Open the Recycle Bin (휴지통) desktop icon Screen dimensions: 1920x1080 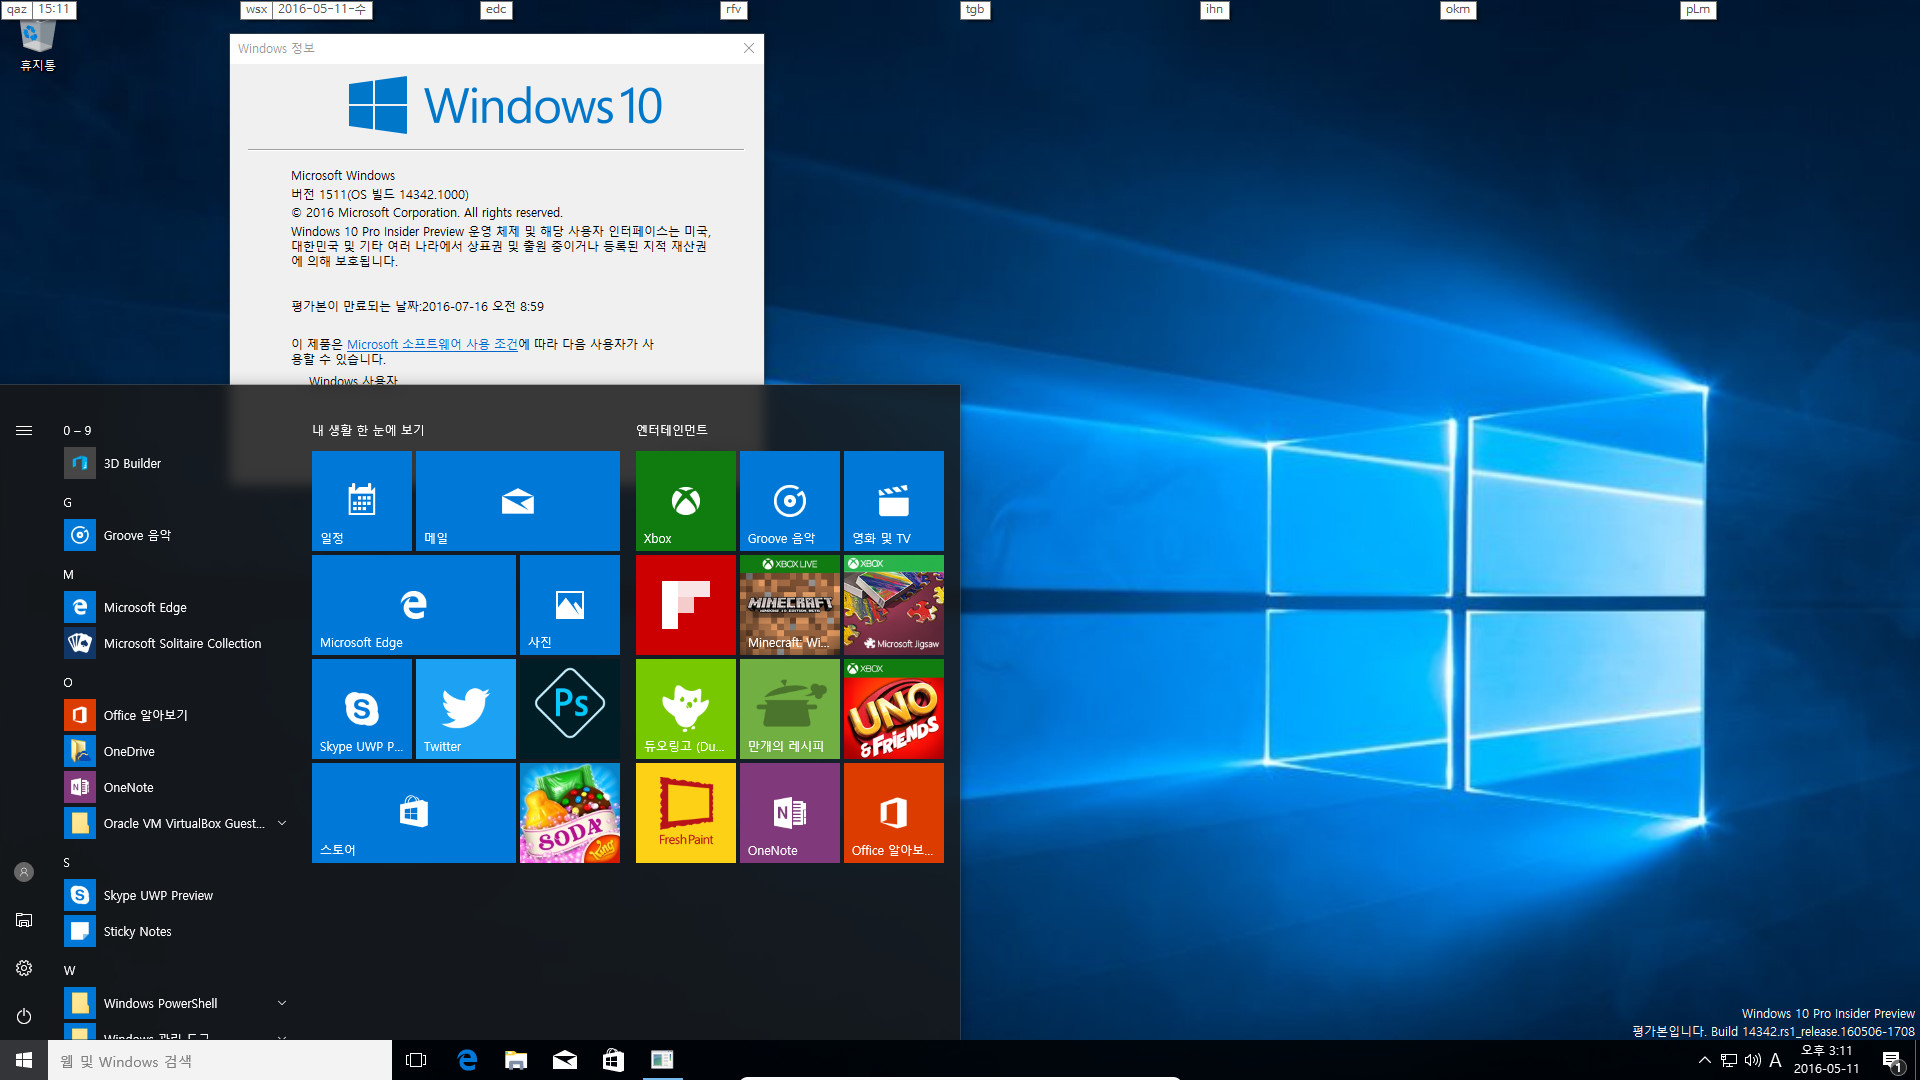(x=38, y=45)
